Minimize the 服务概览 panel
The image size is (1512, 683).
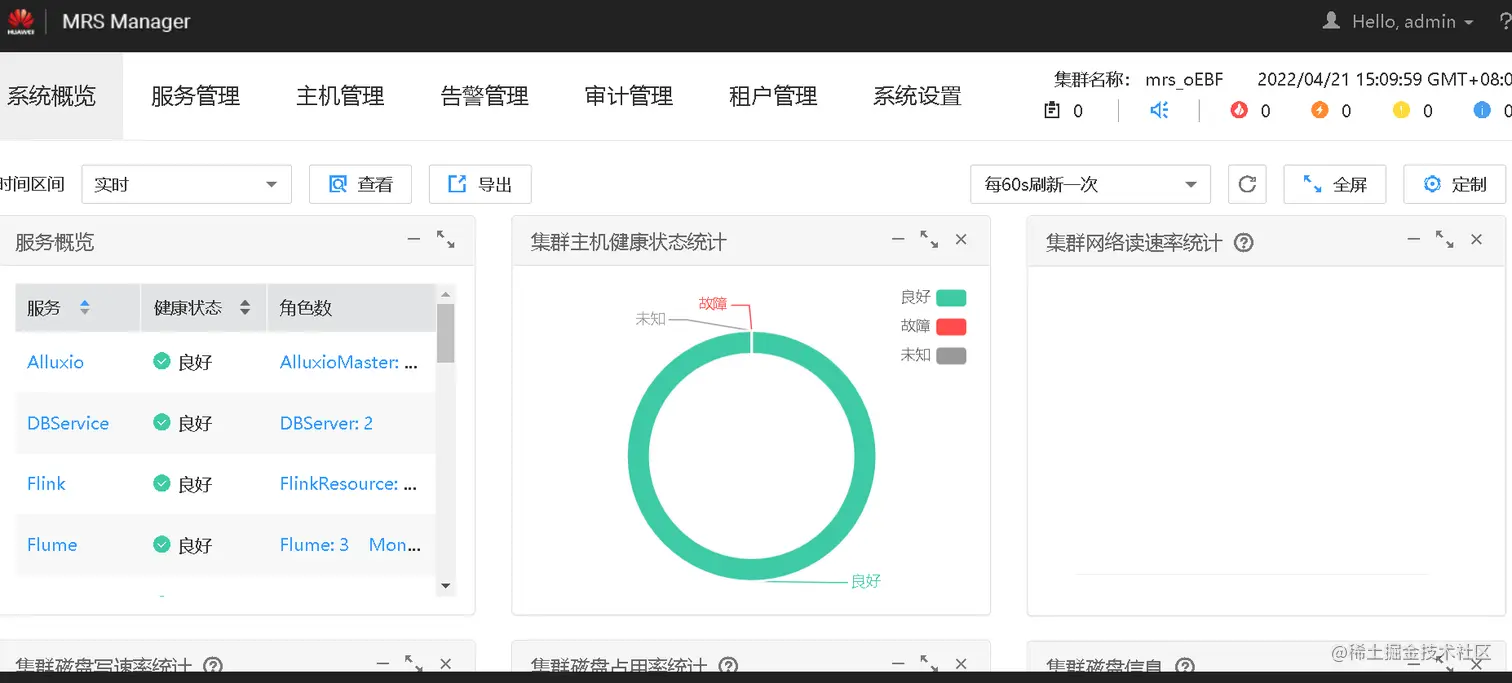(x=414, y=239)
